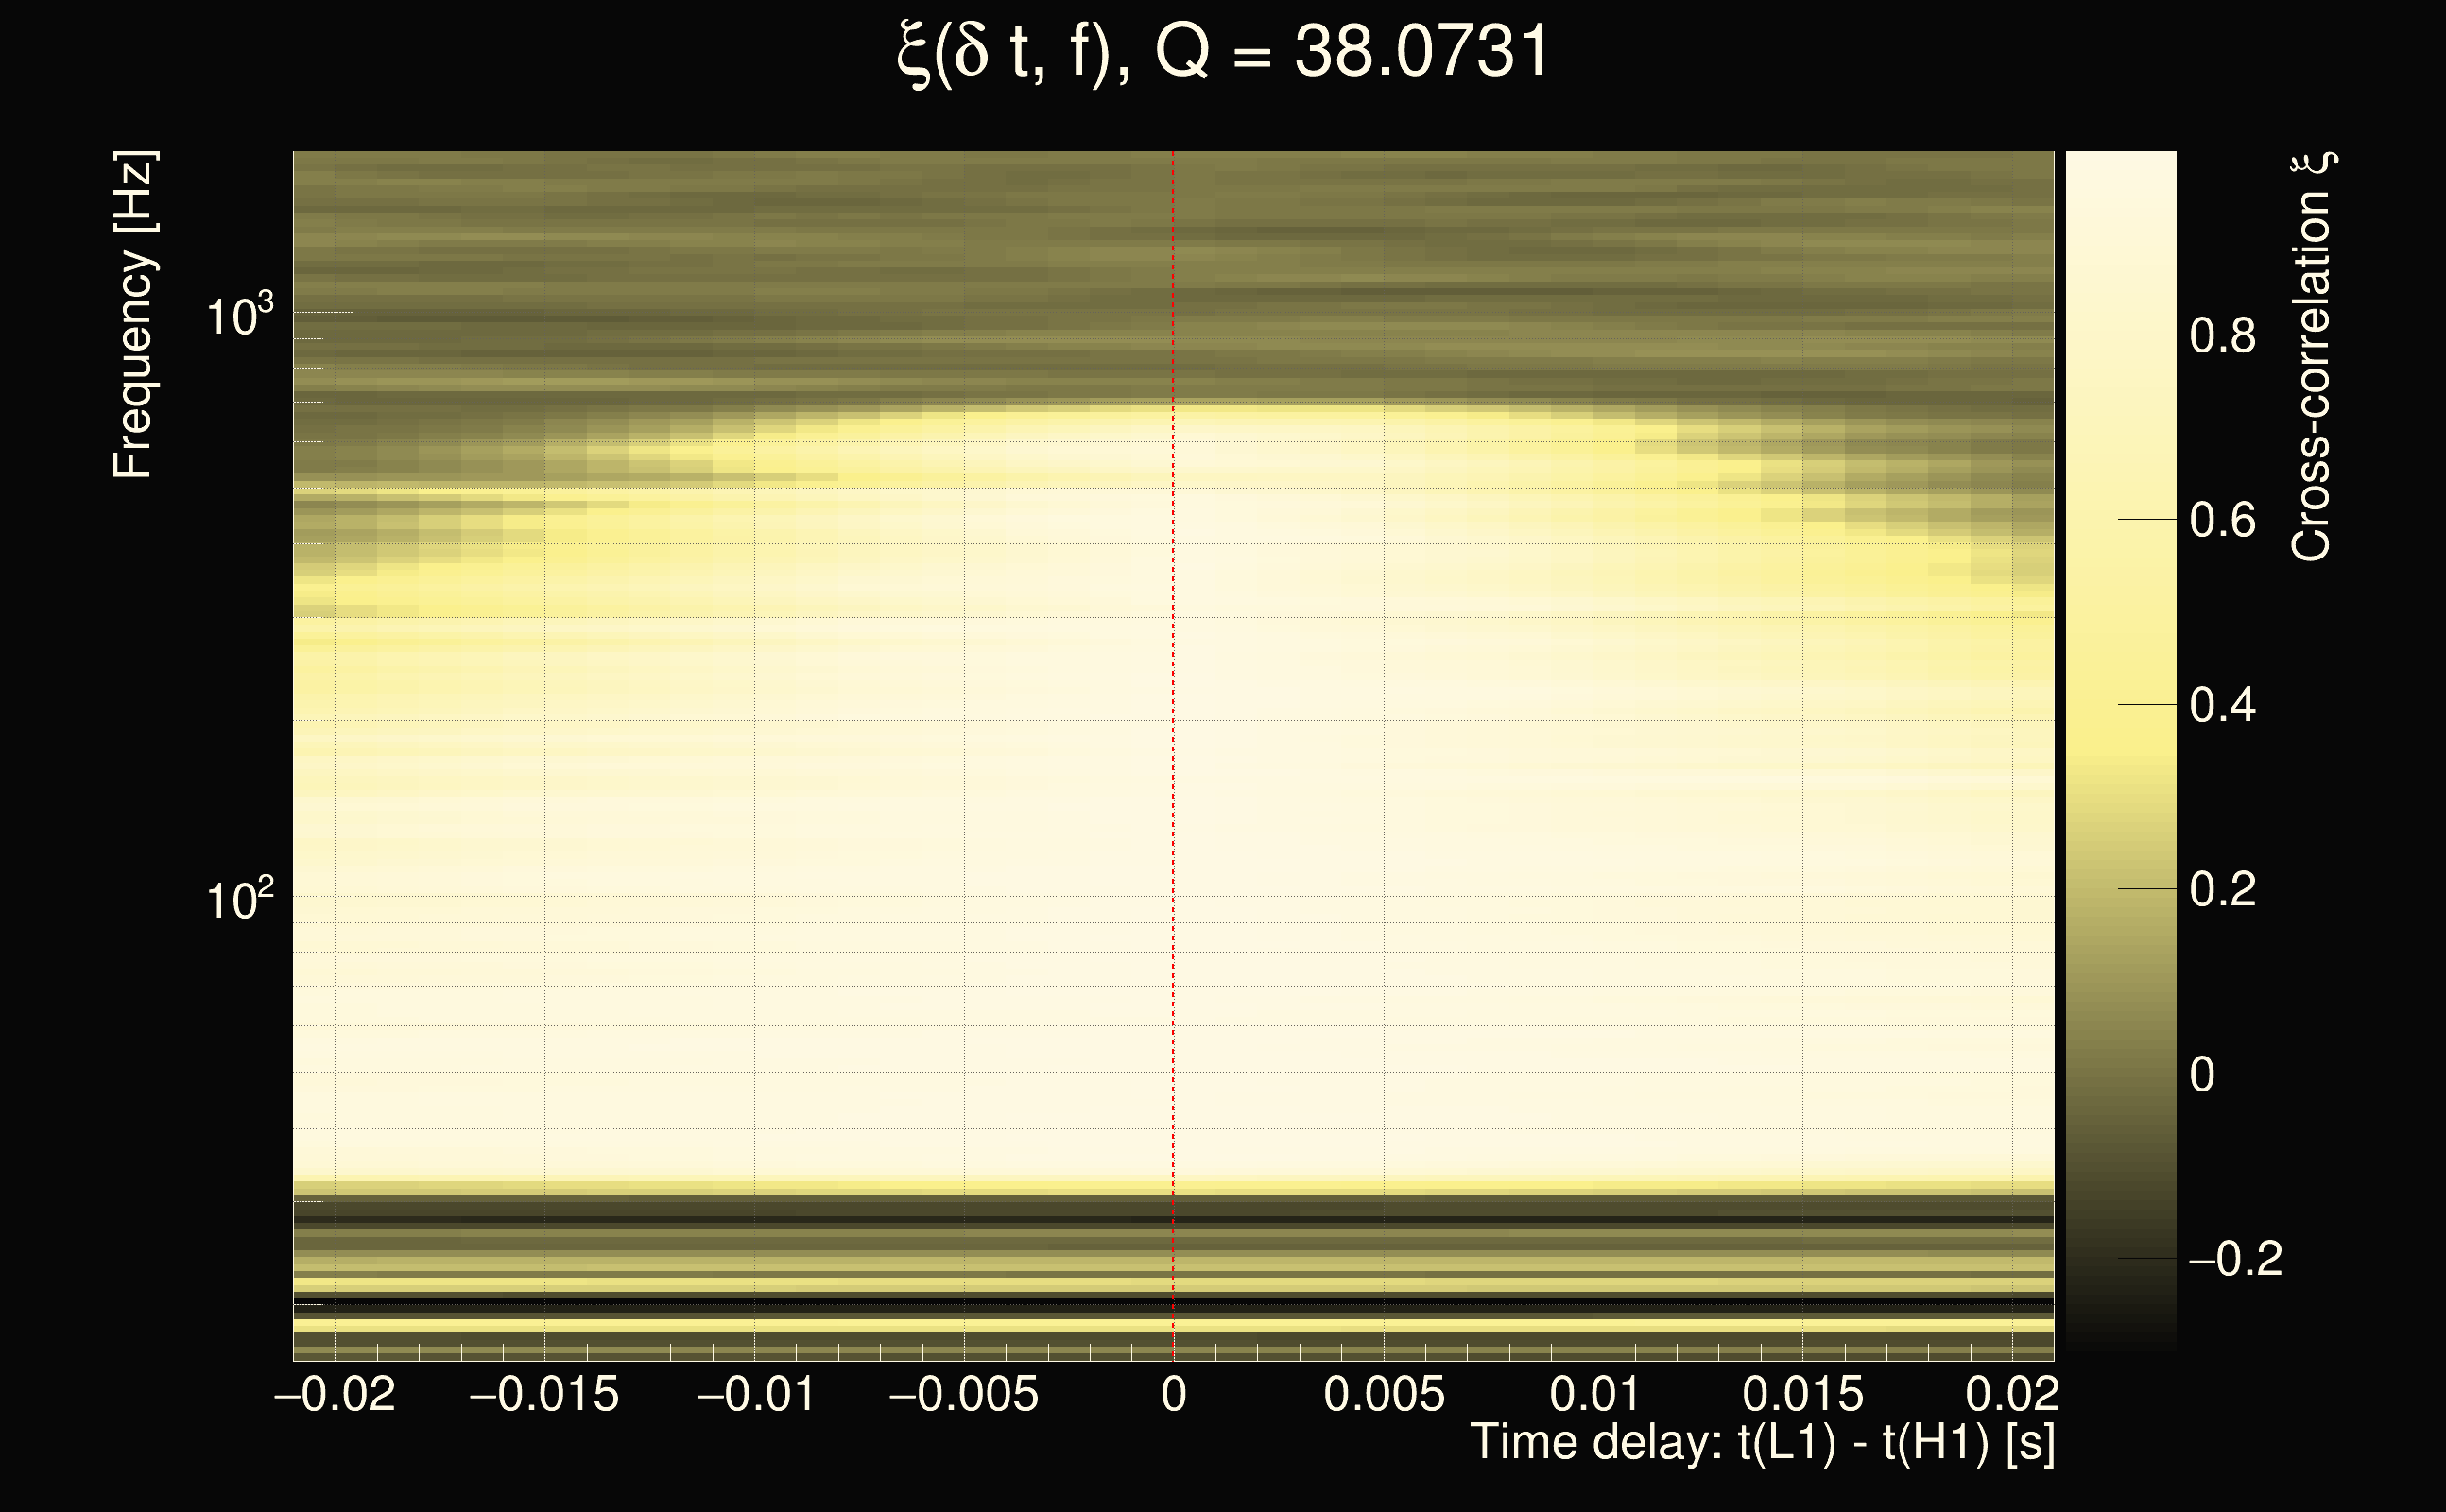The image size is (2446, 1512).
Task: Click the 0 tick label on the colorbar
Action: (2202, 1075)
